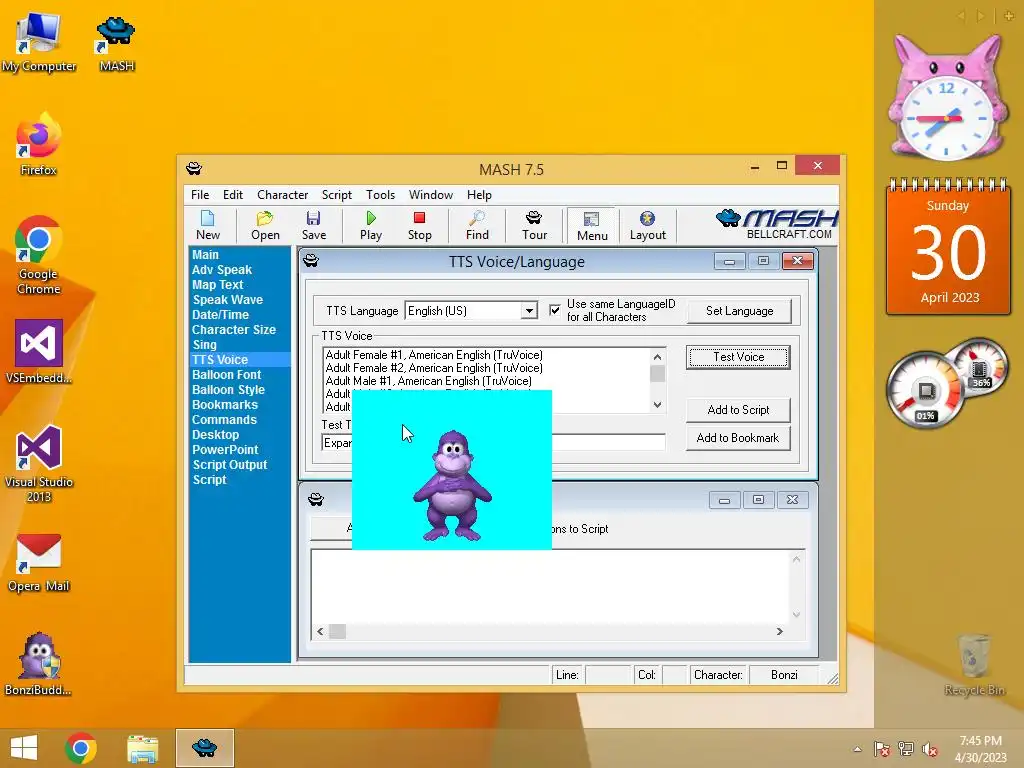Click Add to Bookmark button

pos(738,438)
